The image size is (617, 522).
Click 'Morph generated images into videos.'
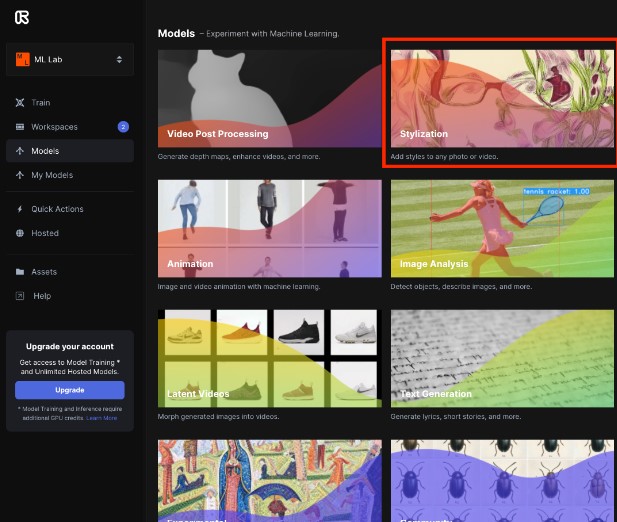coord(218,417)
